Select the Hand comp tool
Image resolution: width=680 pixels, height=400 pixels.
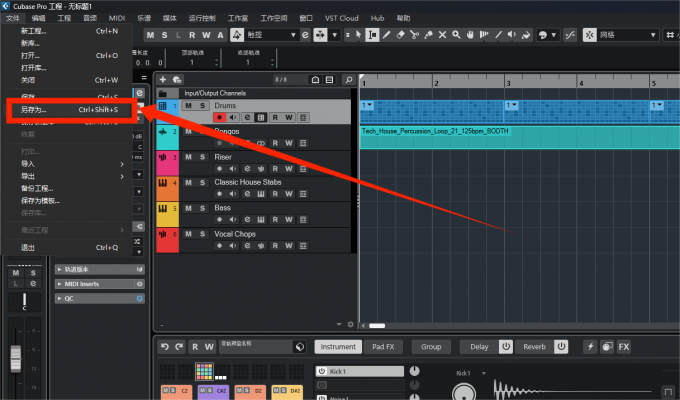pos(470,35)
